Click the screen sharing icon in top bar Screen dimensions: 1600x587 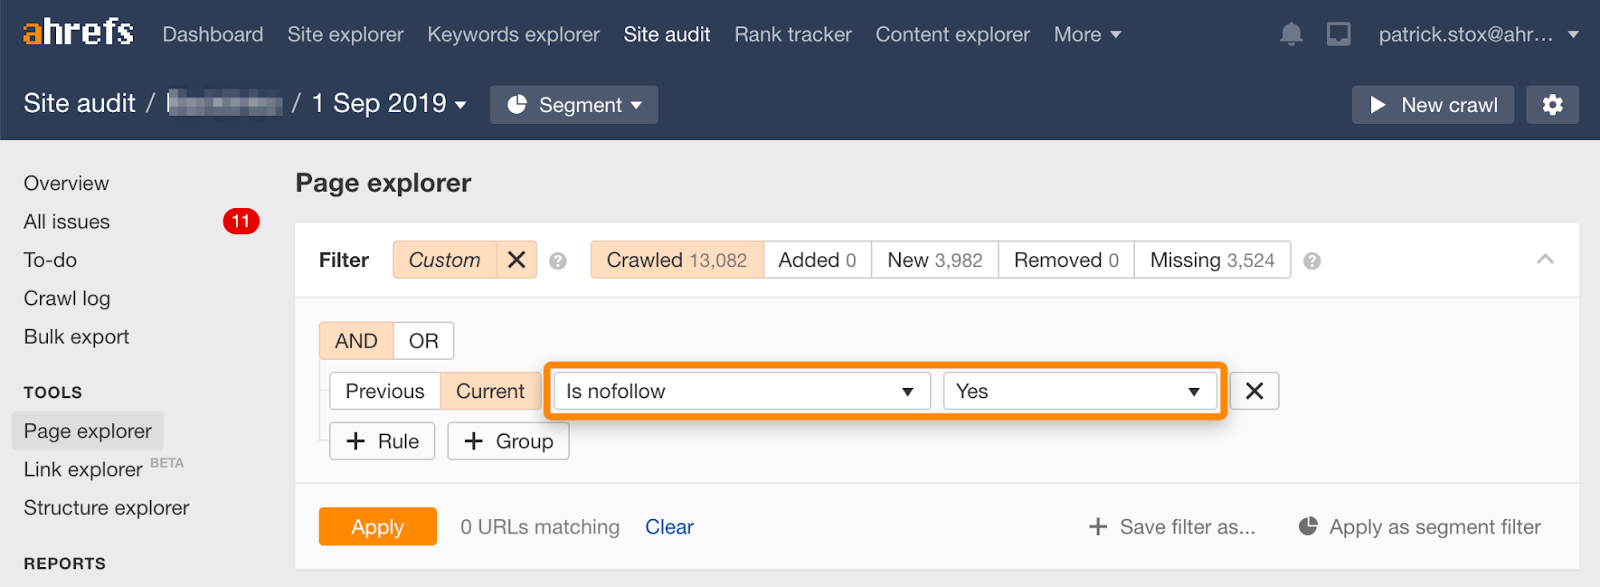tap(1337, 33)
